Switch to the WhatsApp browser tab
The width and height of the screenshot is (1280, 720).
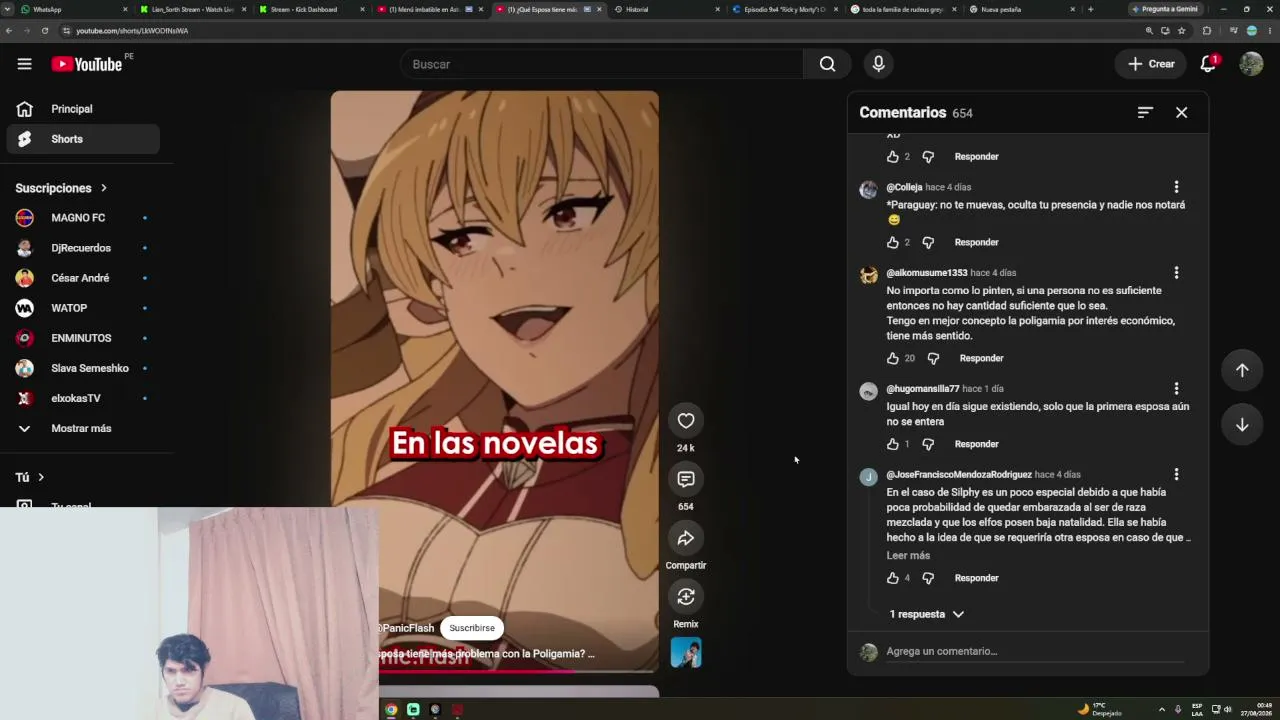click(x=73, y=9)
